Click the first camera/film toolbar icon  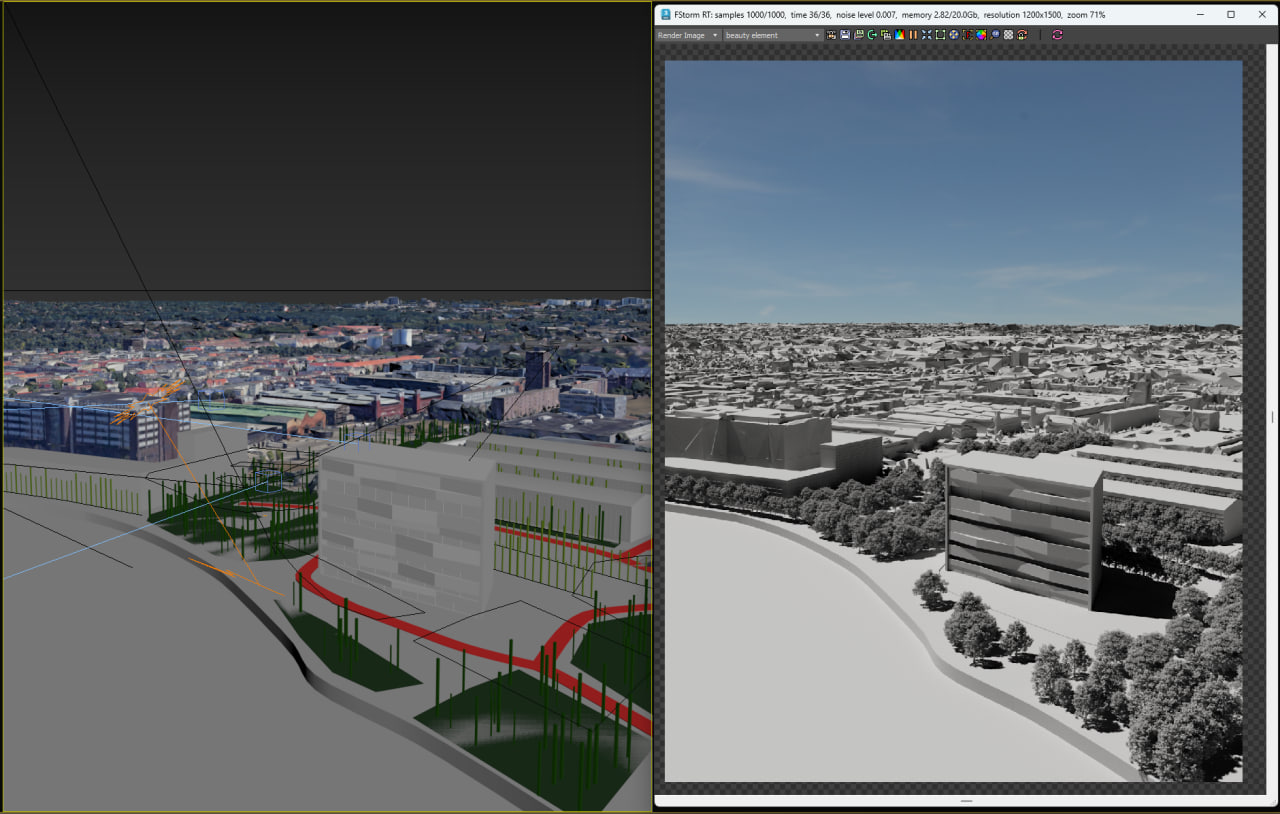[x=831, y=35]
